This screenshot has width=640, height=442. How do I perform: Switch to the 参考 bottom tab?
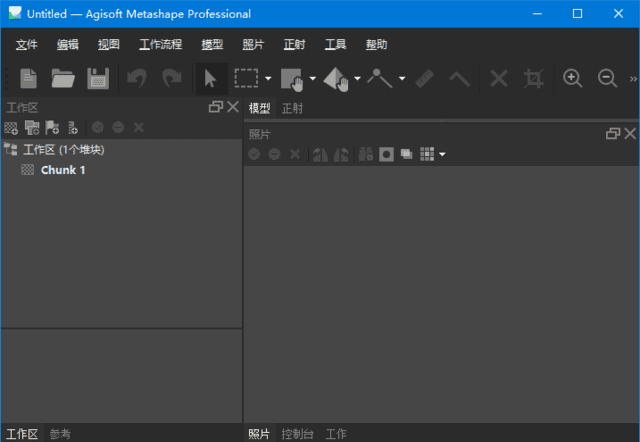[x=60, y=433]
